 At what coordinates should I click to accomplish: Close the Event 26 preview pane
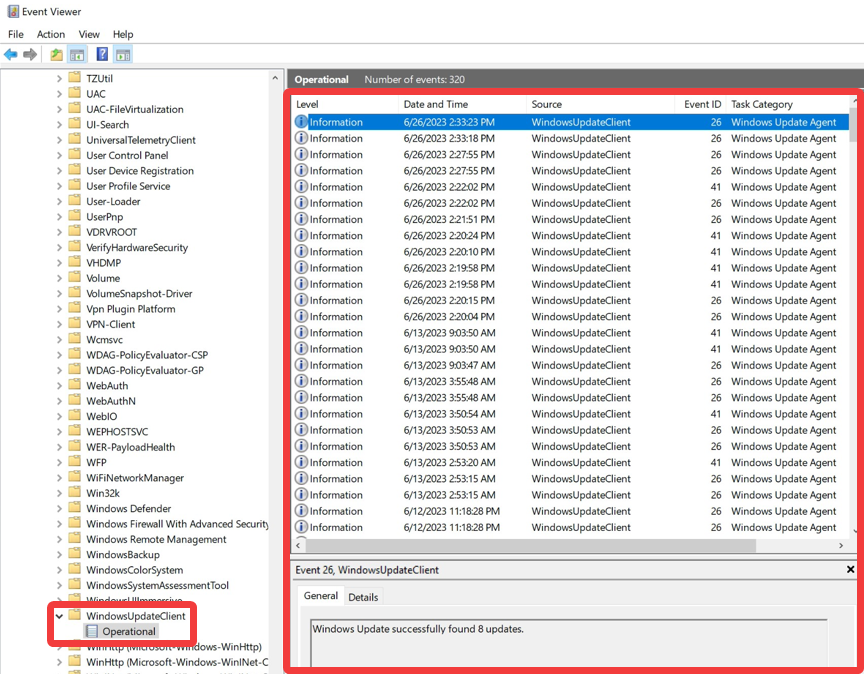coord(850,569)
